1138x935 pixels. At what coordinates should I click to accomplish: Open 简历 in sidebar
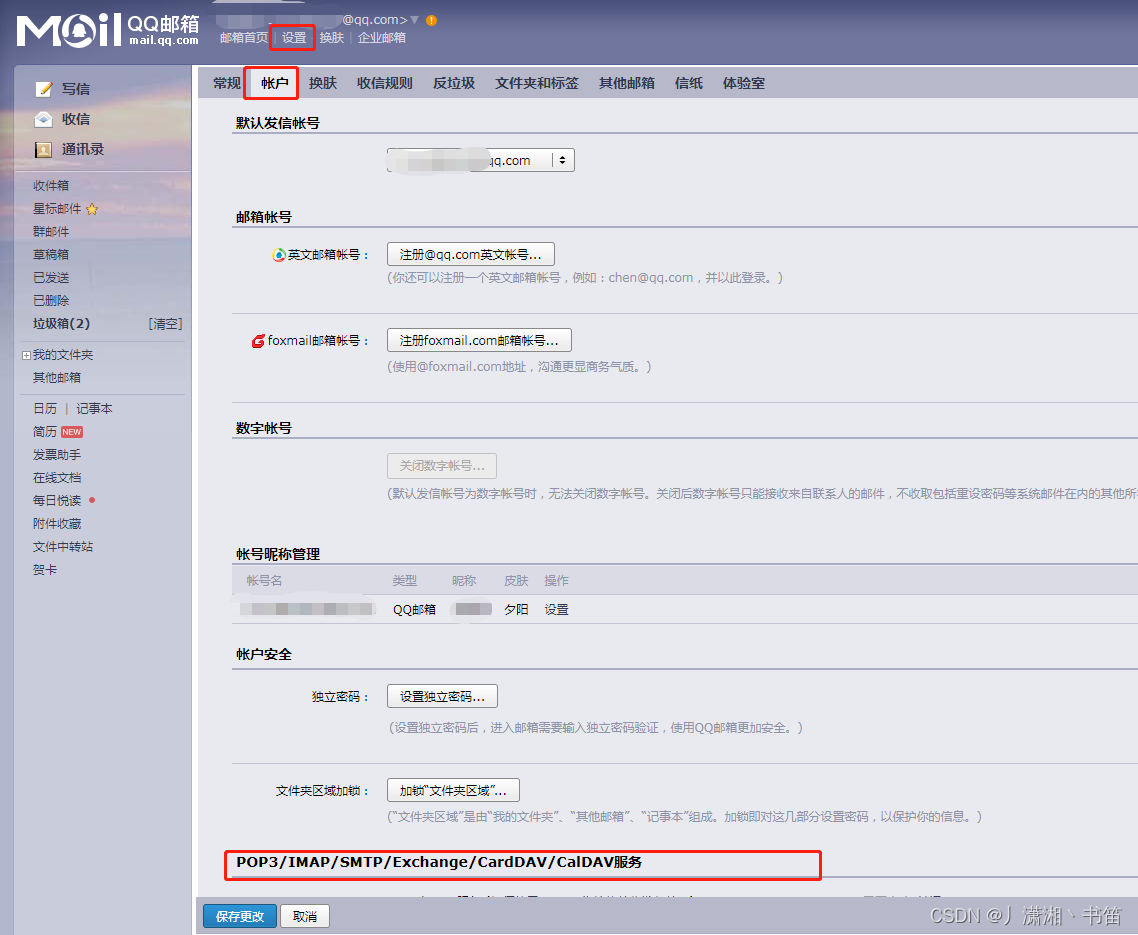pos(45,432)
